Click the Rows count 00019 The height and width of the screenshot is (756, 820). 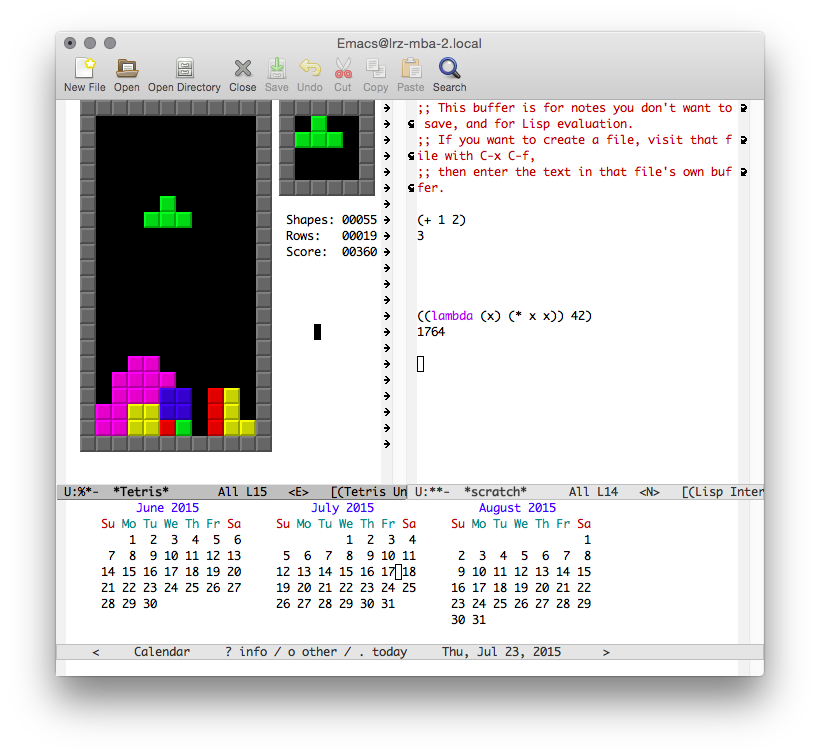pos(359,236)
